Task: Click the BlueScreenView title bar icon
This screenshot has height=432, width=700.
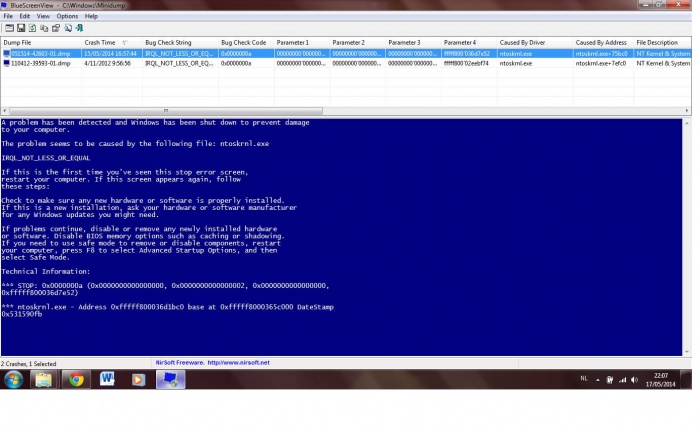Action: [4, 5]
